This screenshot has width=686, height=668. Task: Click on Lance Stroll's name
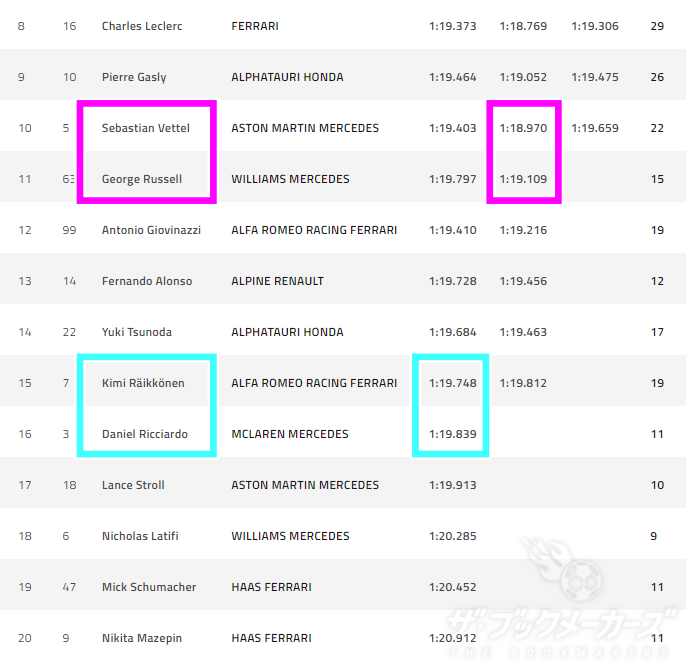[x=133, y=485]
